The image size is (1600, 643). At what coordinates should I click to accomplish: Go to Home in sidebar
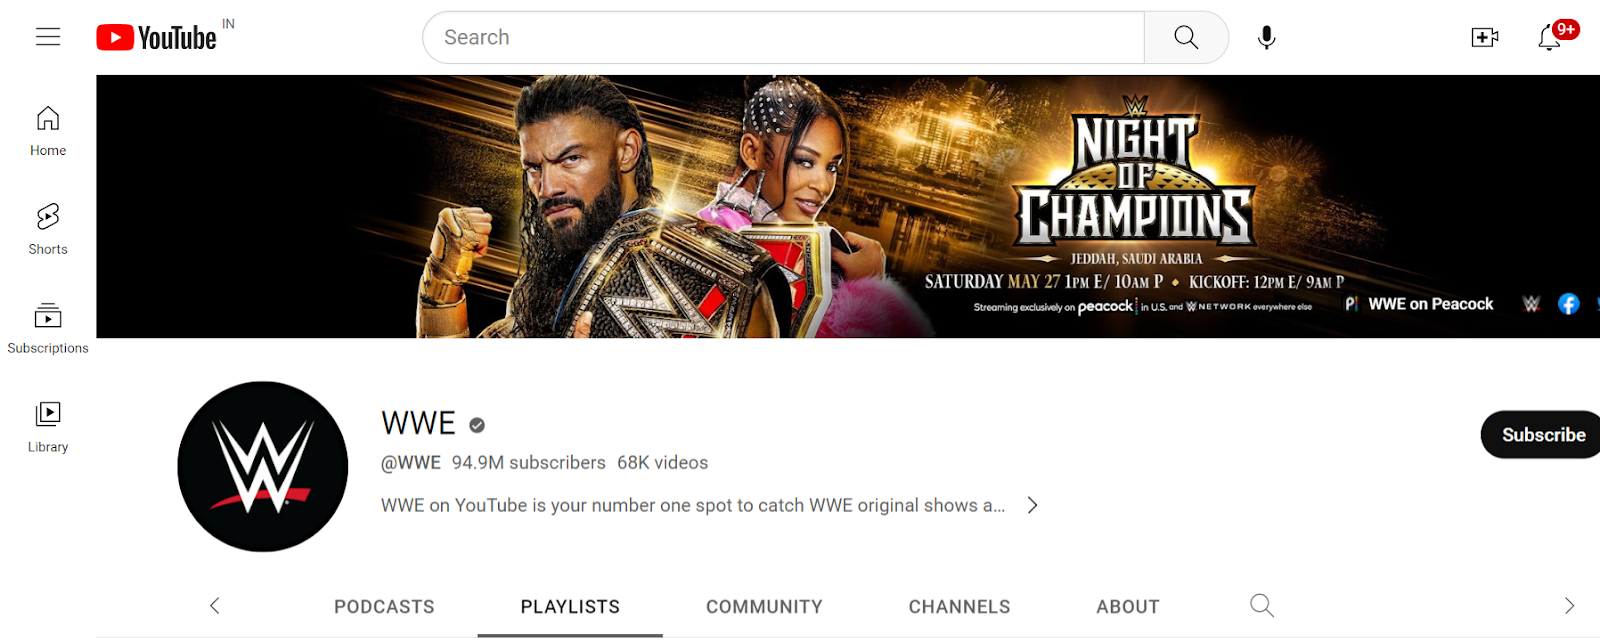48,131
